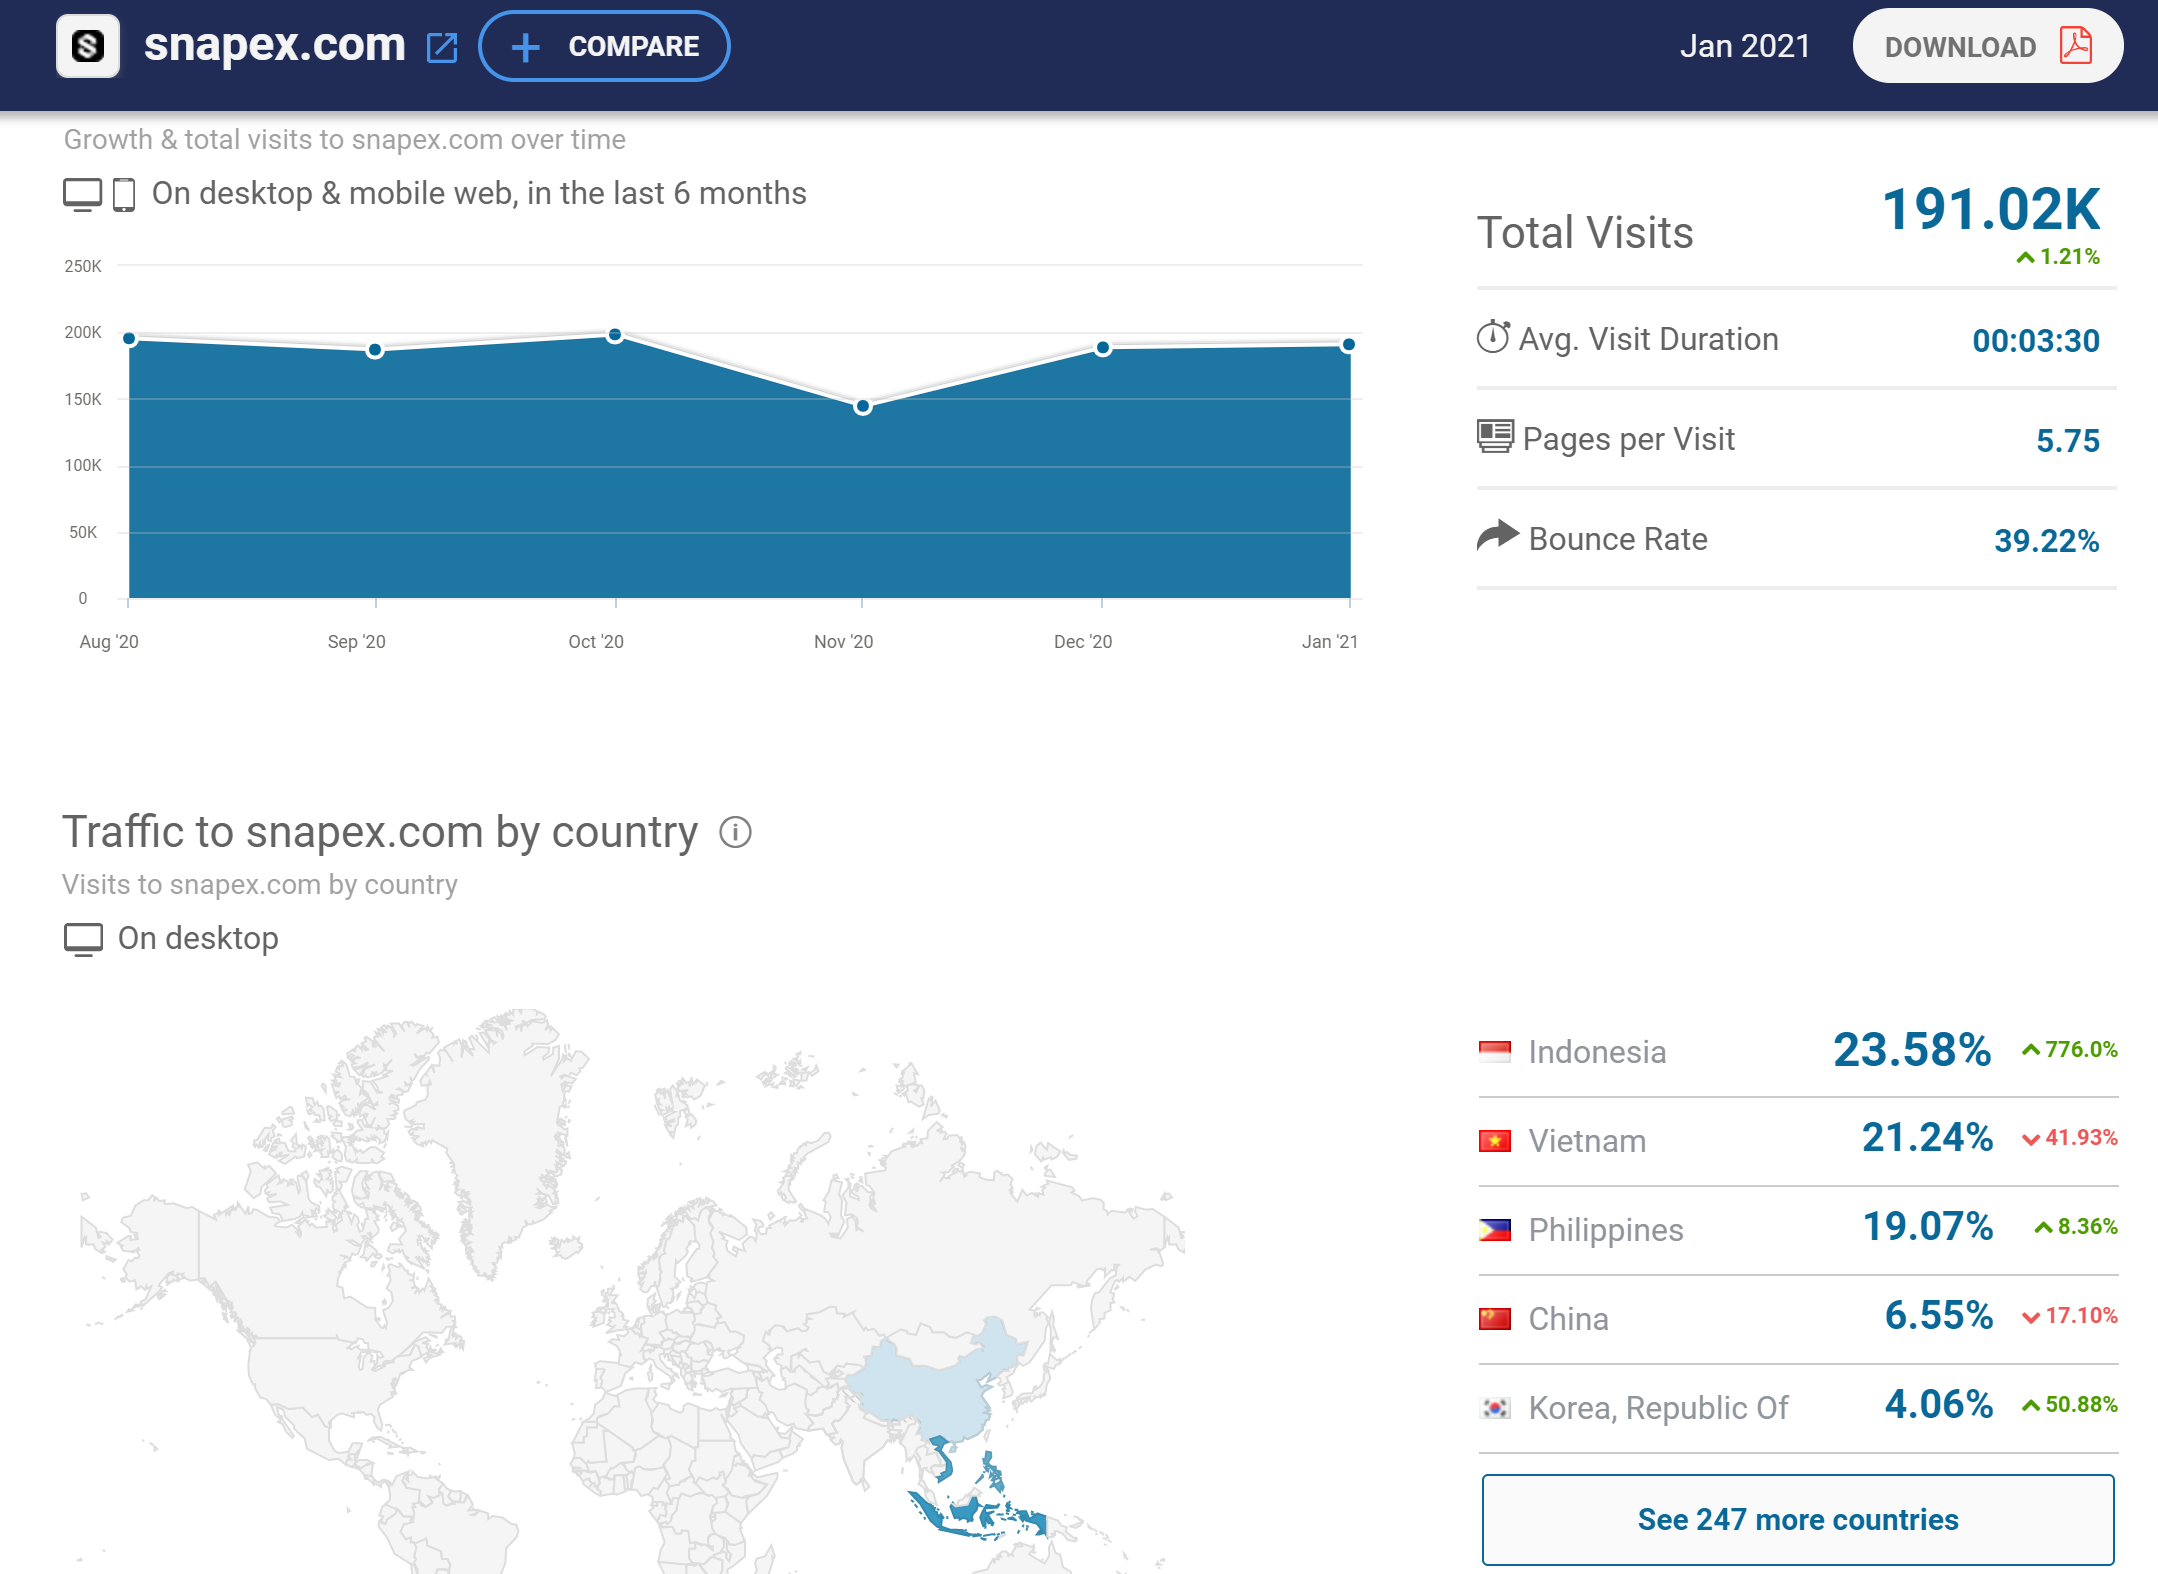Click the Pages per Visit newspaper icon

[x=1495, y=437]
